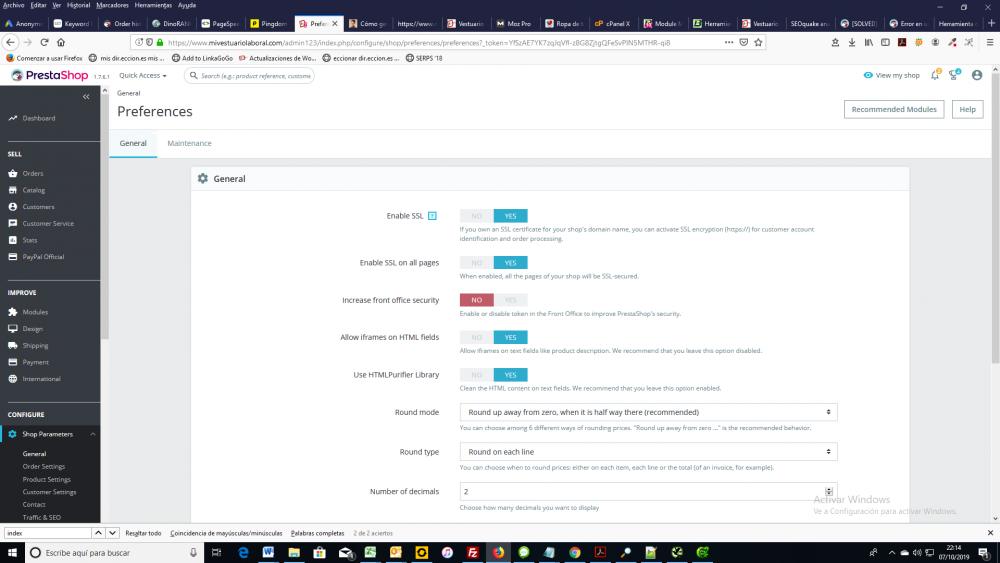Click the Recommended Modules button
Image resolution: width=1000 pixels, height=563 pixels.
893,109
